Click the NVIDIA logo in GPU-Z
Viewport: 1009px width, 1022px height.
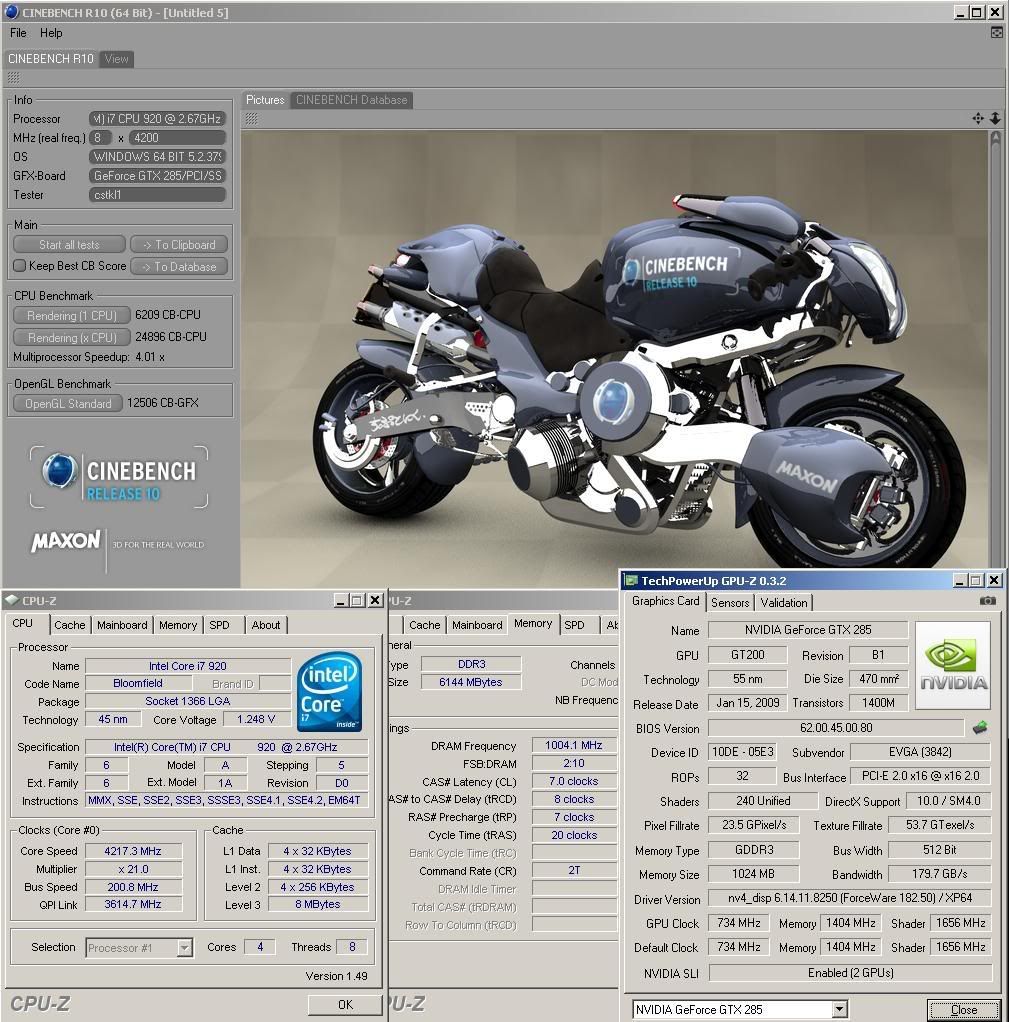(x=953, y=665)
